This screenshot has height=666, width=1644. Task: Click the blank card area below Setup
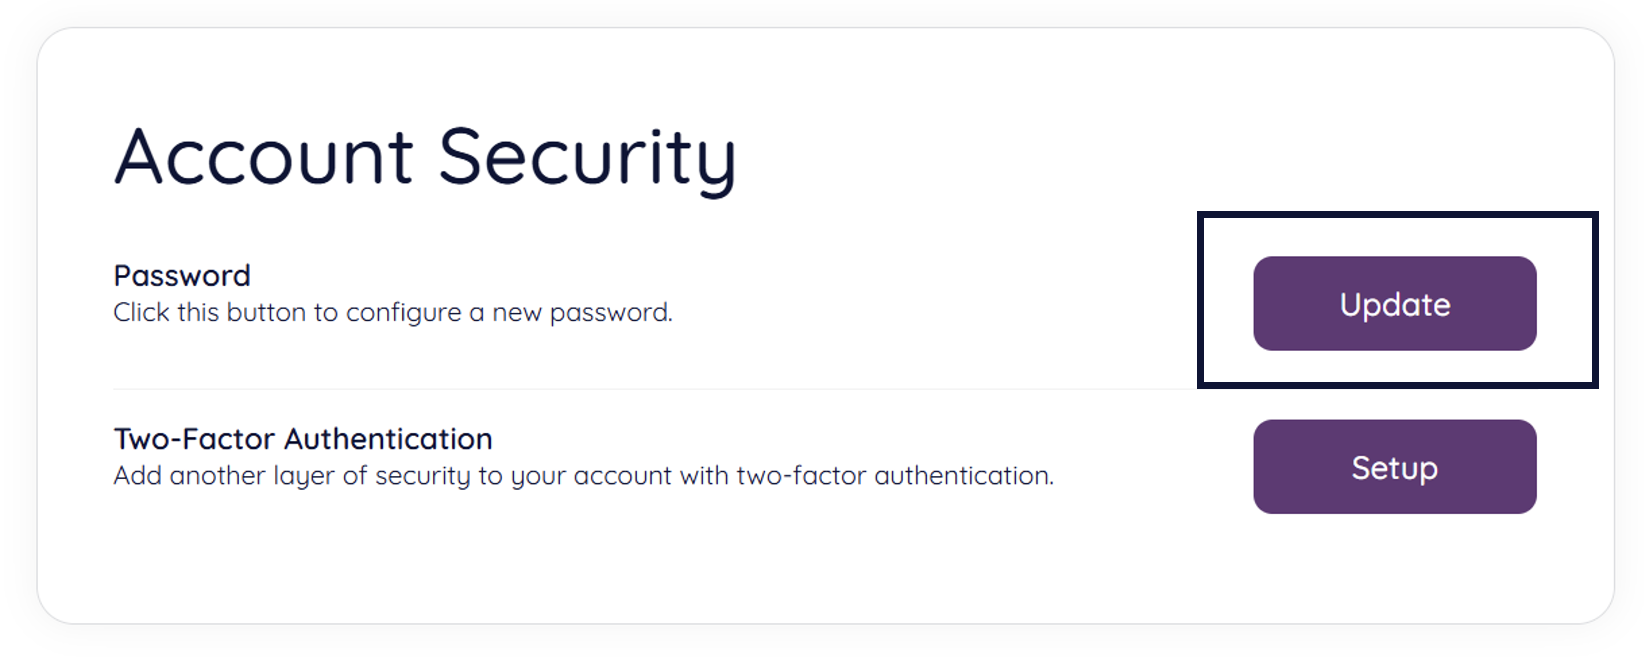(x=1394, y=570)
